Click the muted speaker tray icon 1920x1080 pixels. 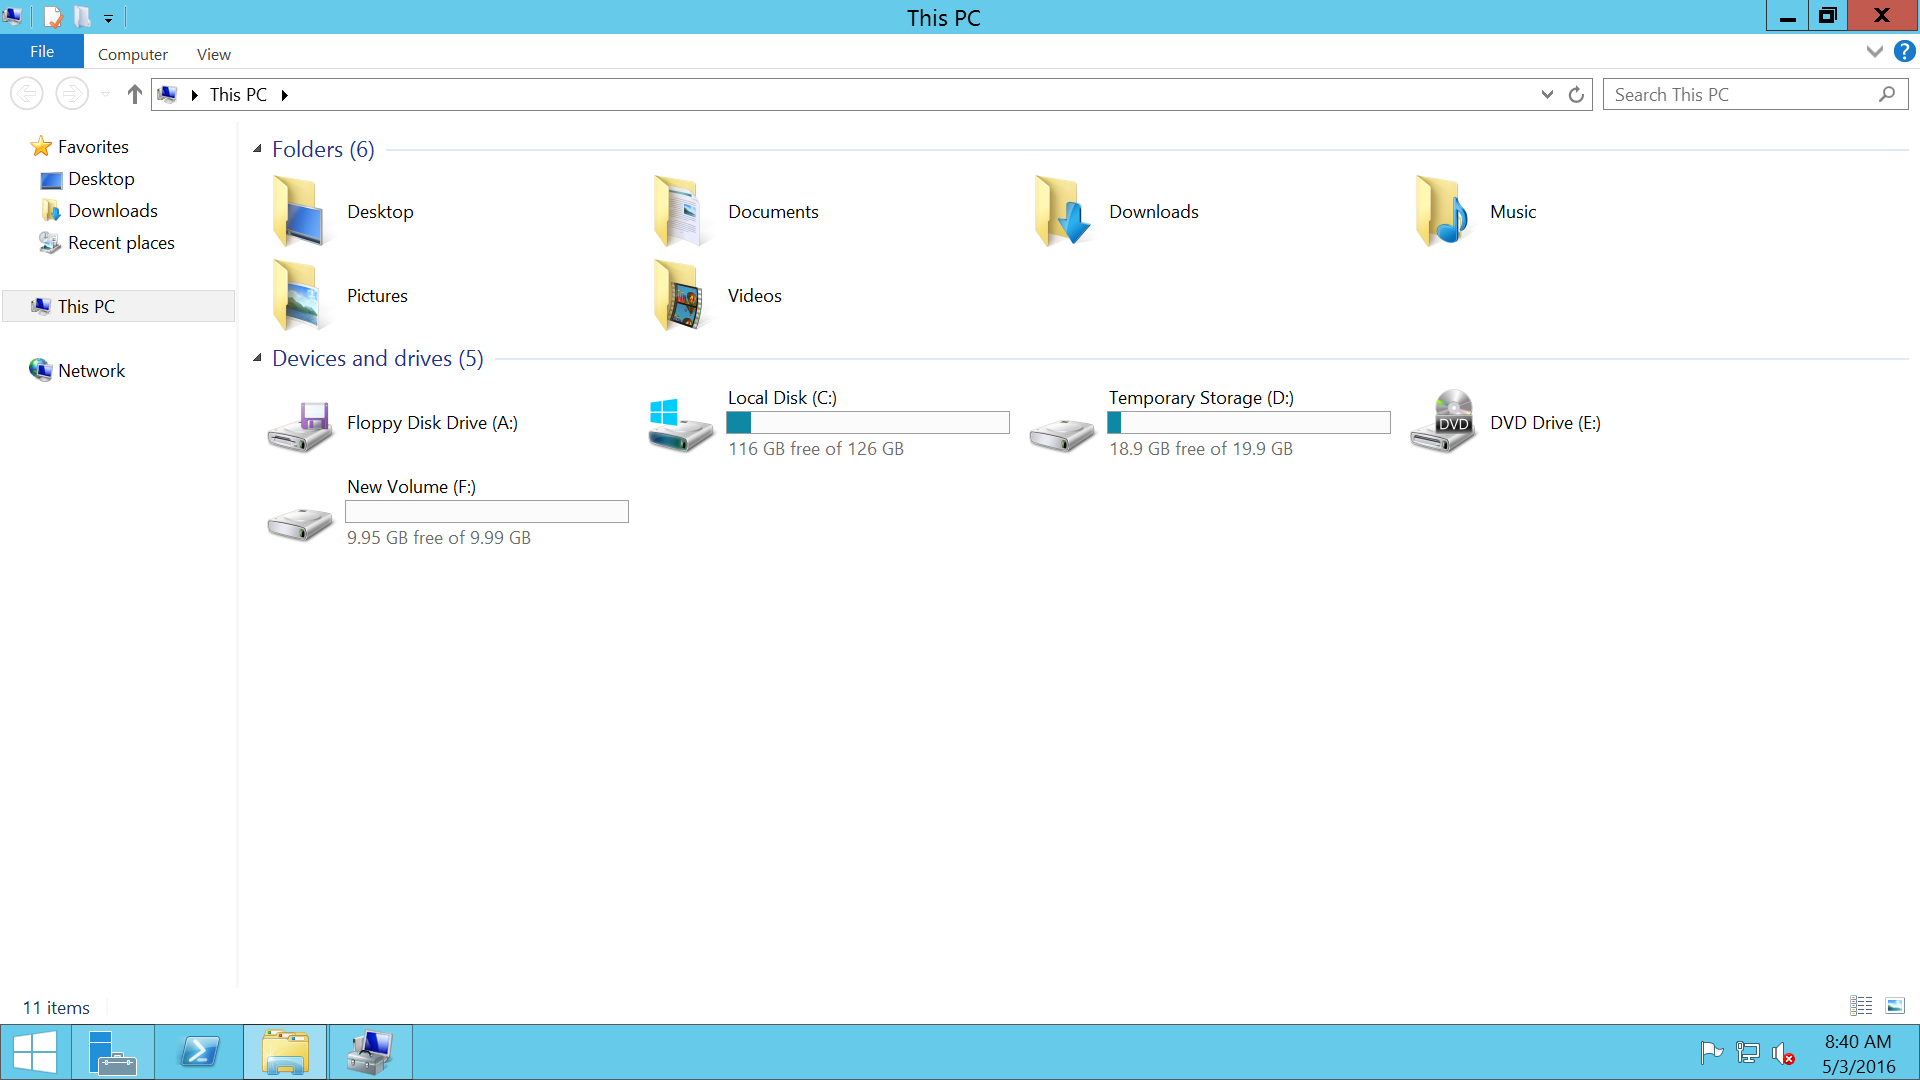click(x=1783, y=1053)
